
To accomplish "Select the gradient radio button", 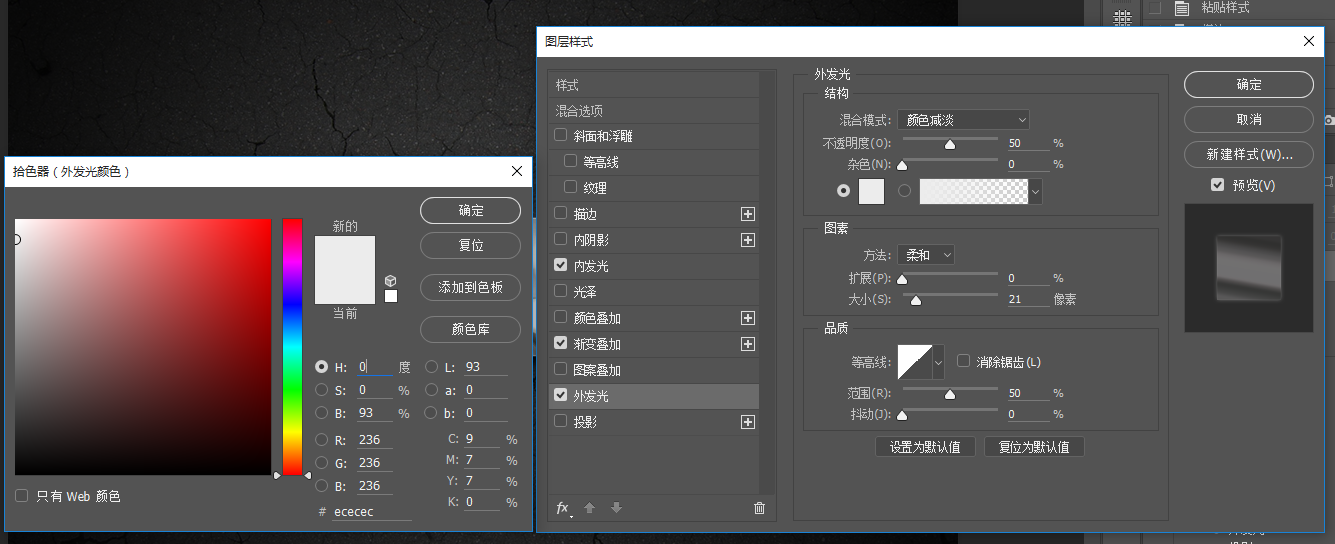I will coord(905,190).
